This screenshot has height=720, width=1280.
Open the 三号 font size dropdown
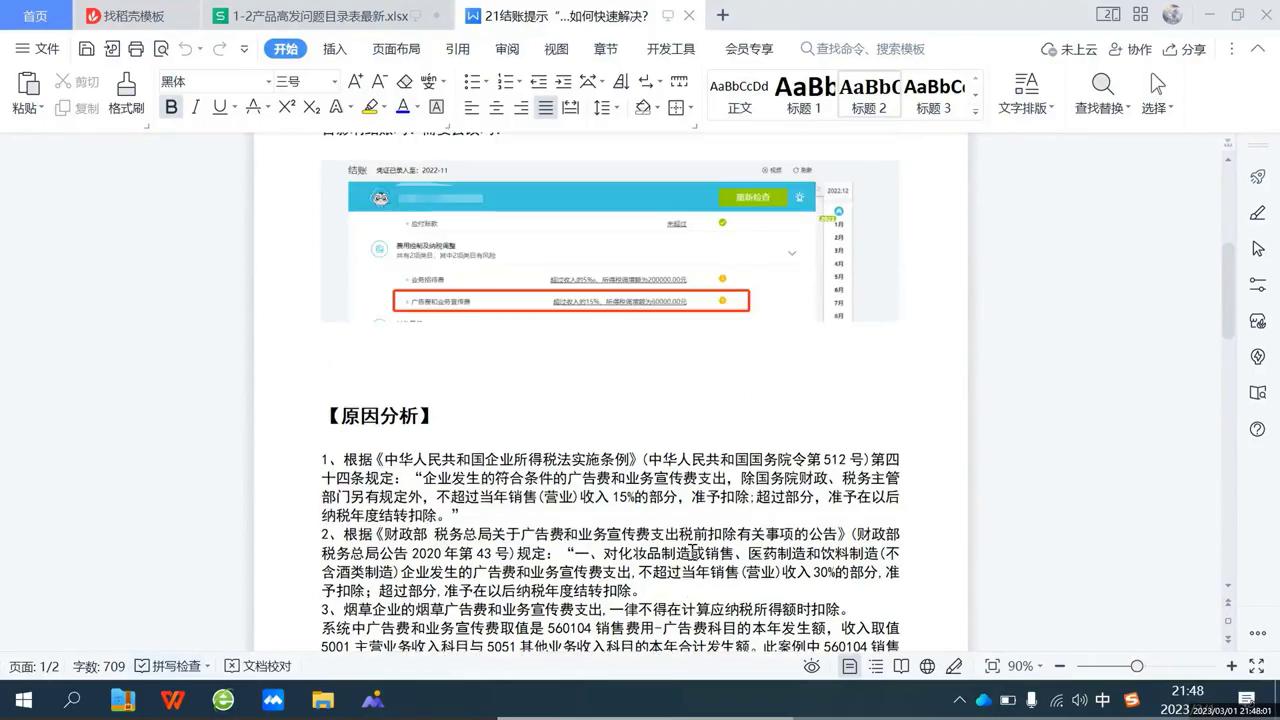pos(335,80)
